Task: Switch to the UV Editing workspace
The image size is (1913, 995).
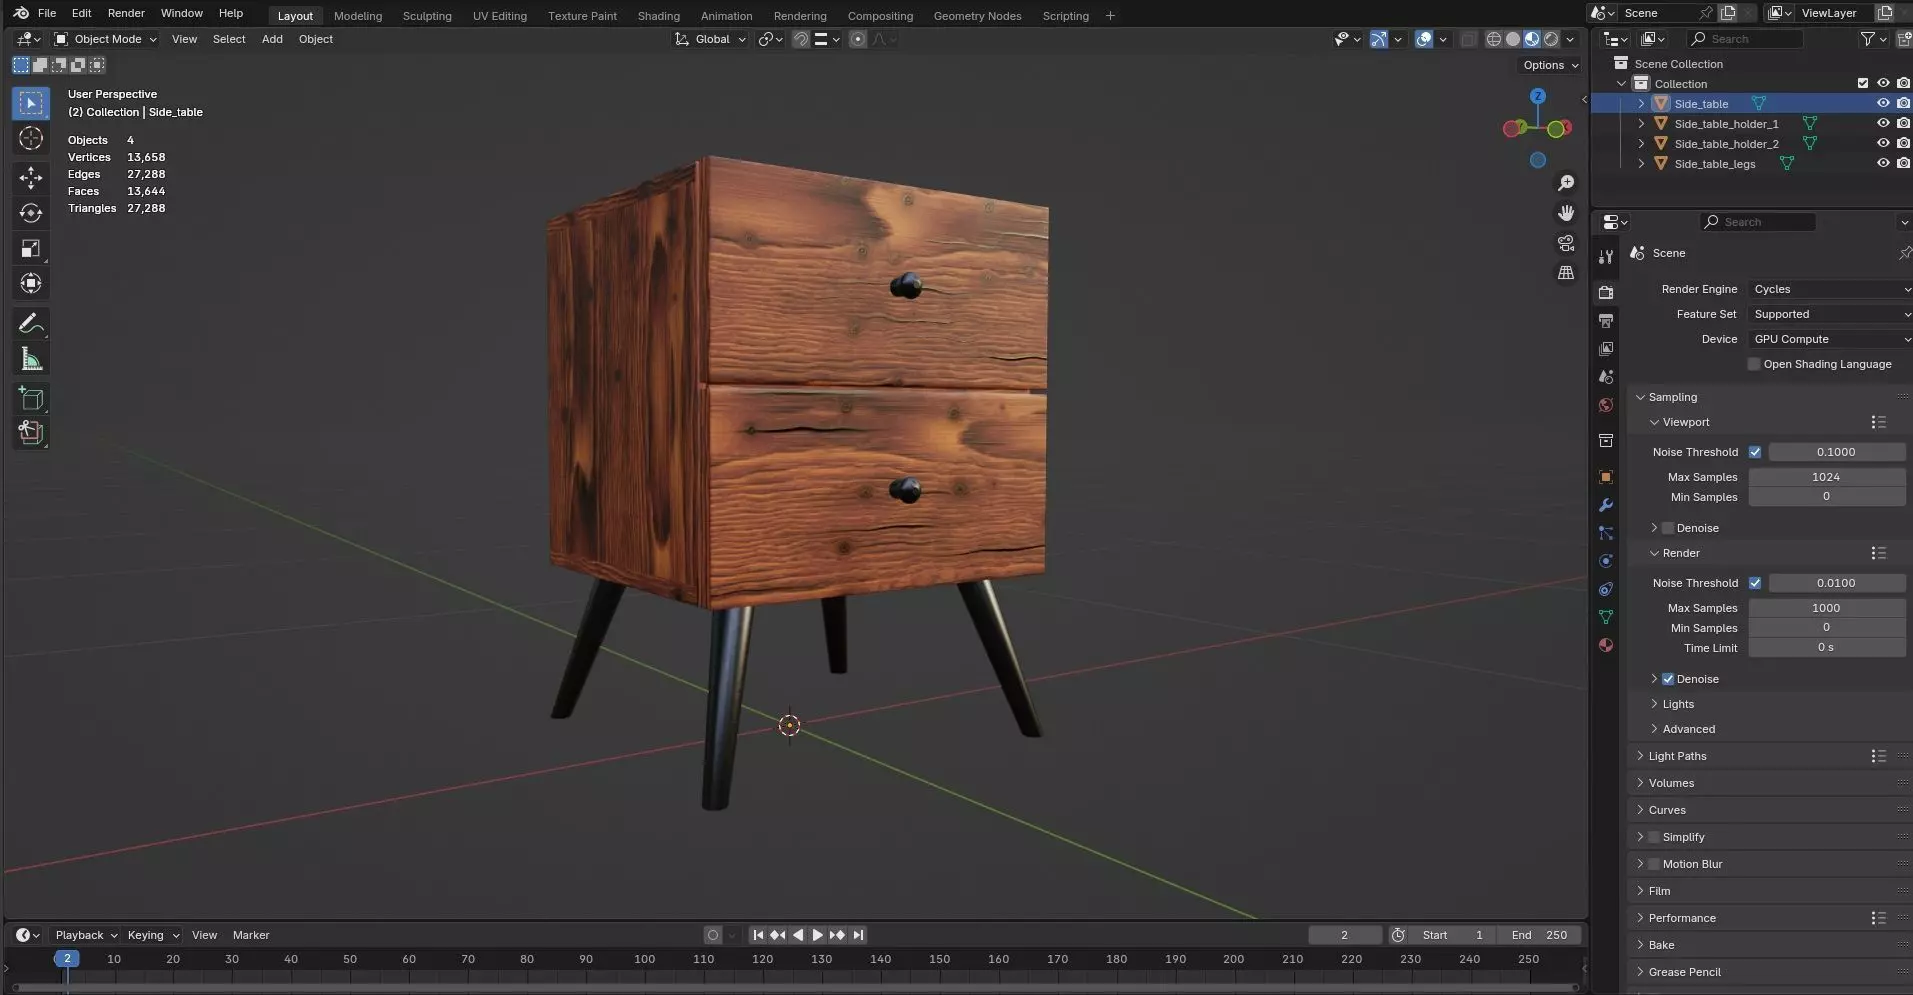Action: [499, 16]
